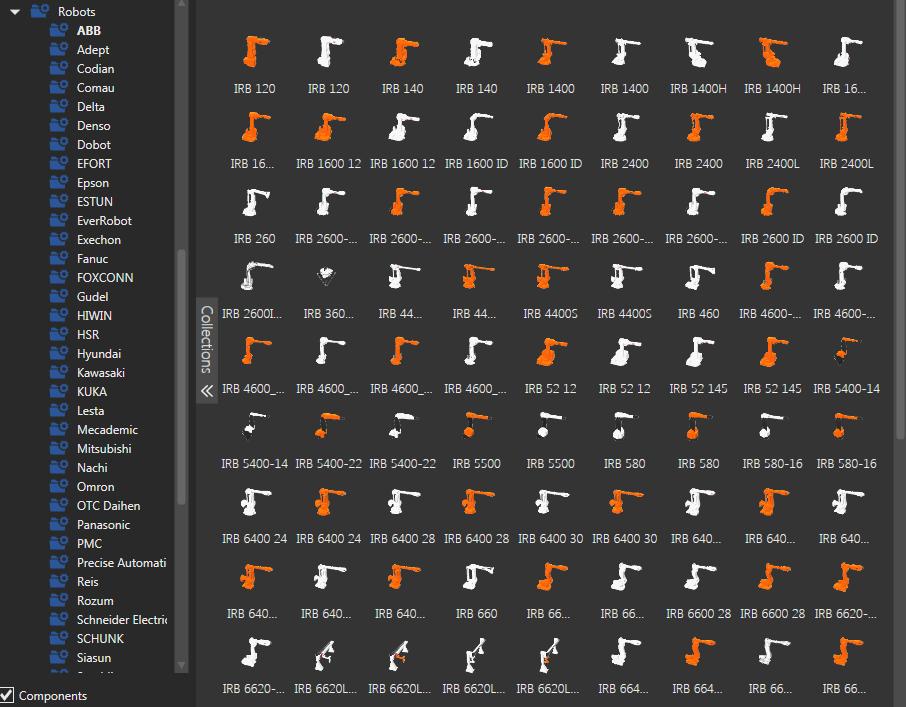Pick the white IRB 5500 robot
The height and width of the screenshot is (707, 906).
(549, 425)
